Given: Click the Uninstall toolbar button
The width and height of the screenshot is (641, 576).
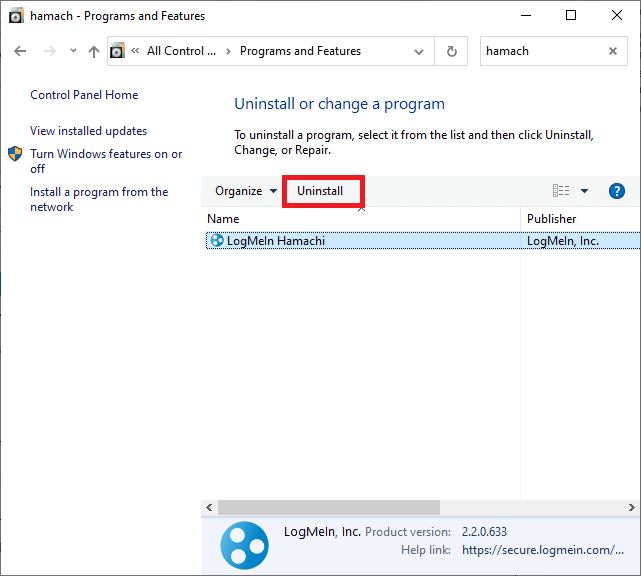Looking at the screenshot, I should pos(320,191).
